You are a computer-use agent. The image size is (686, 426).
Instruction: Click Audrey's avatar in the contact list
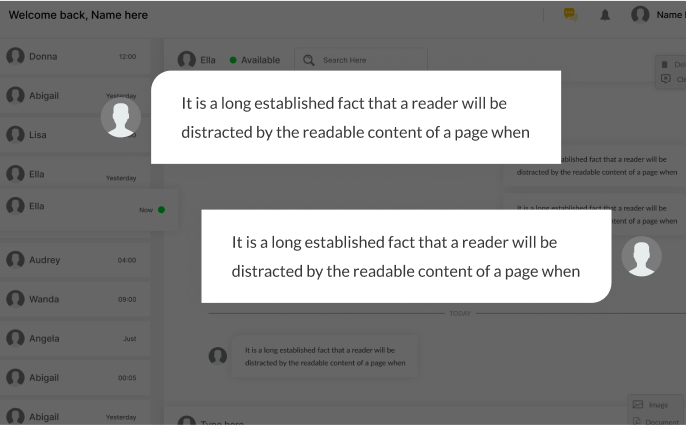click(15, 260)
